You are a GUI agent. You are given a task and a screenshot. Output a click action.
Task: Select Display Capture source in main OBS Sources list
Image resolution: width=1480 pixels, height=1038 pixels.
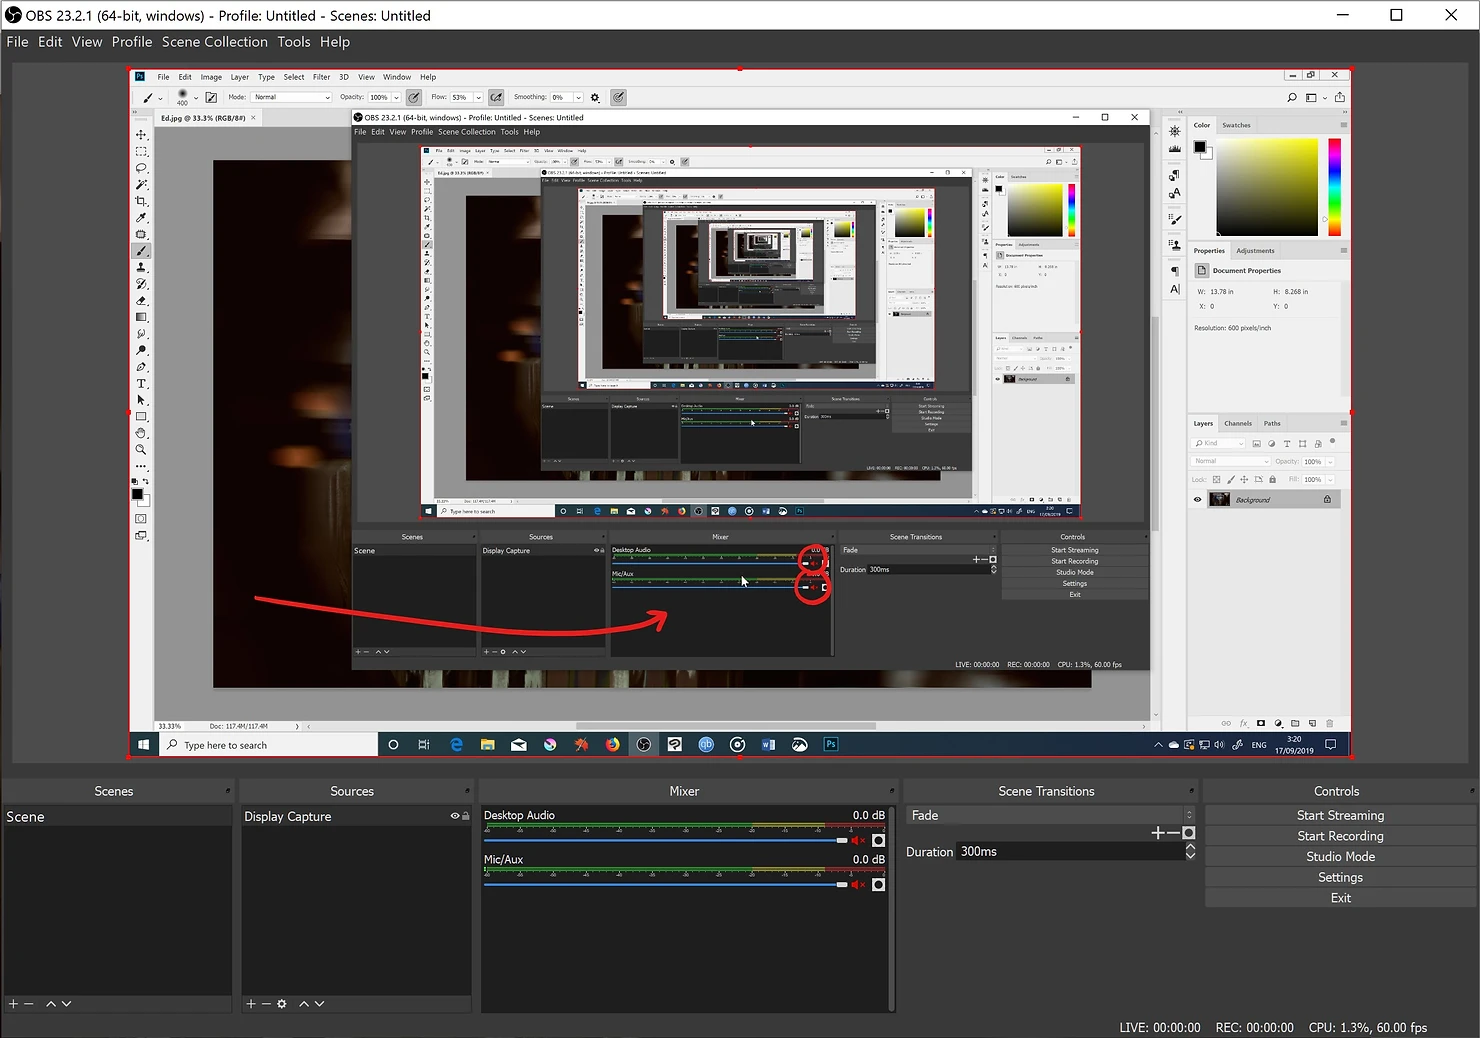tap(356, 817)
